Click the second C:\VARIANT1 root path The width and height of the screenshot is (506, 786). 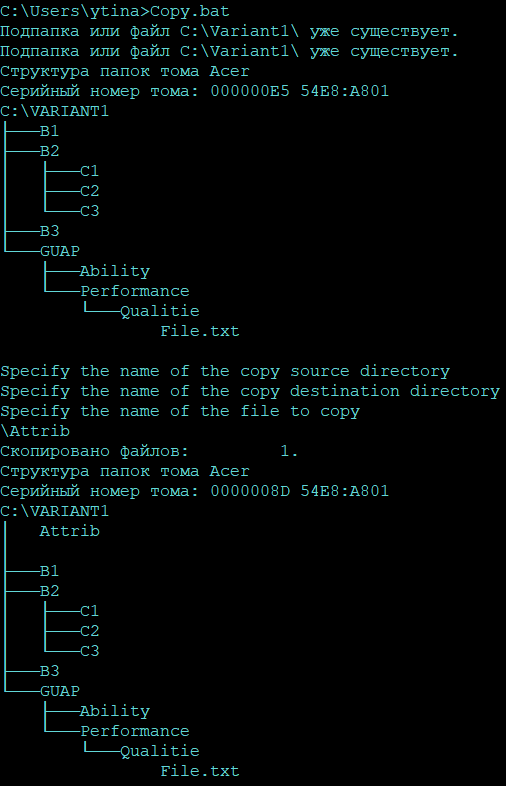tap(55, 511)
